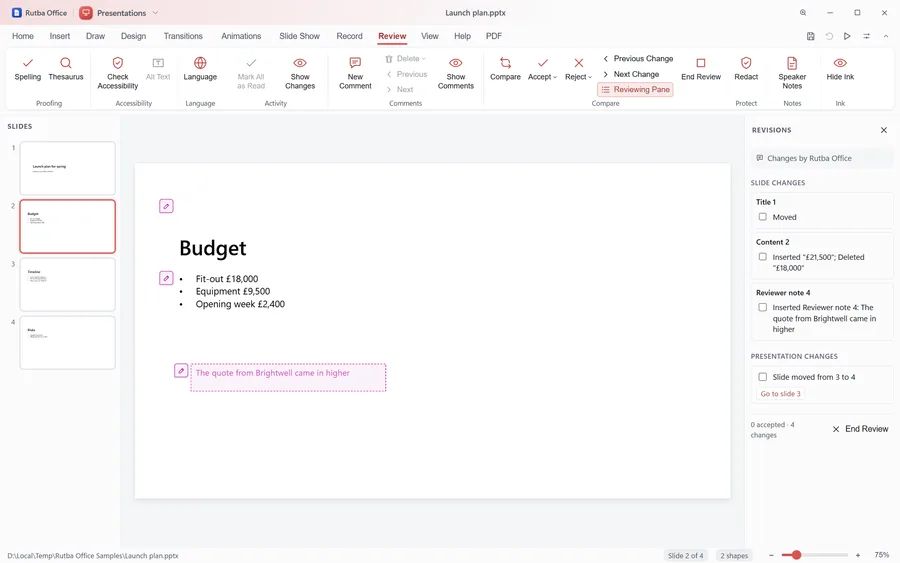
Task: Open the Home tab
Action: coord(23,36)
